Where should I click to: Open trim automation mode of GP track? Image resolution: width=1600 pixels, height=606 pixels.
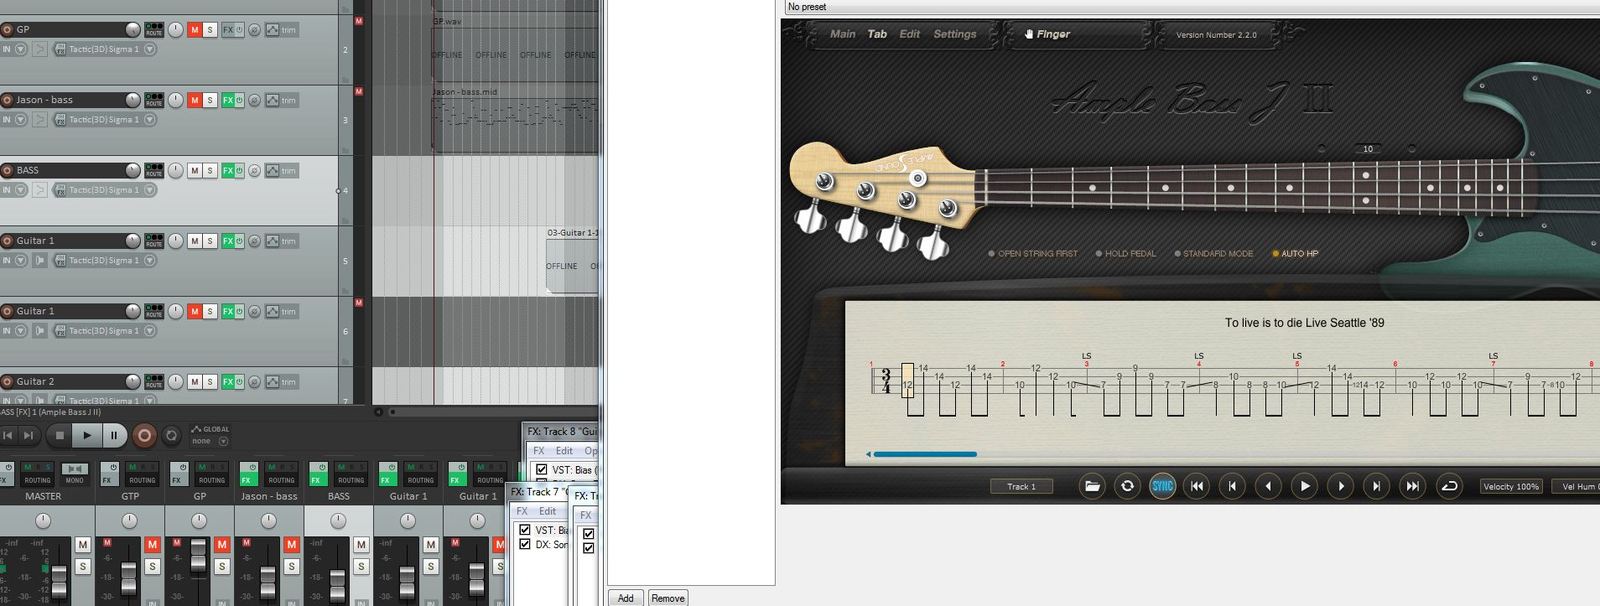pos(288,30)
